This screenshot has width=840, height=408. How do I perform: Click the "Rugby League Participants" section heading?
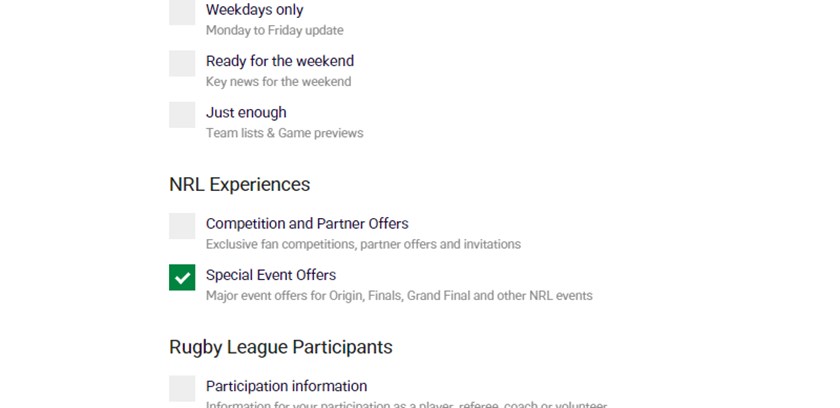[281, 347]
